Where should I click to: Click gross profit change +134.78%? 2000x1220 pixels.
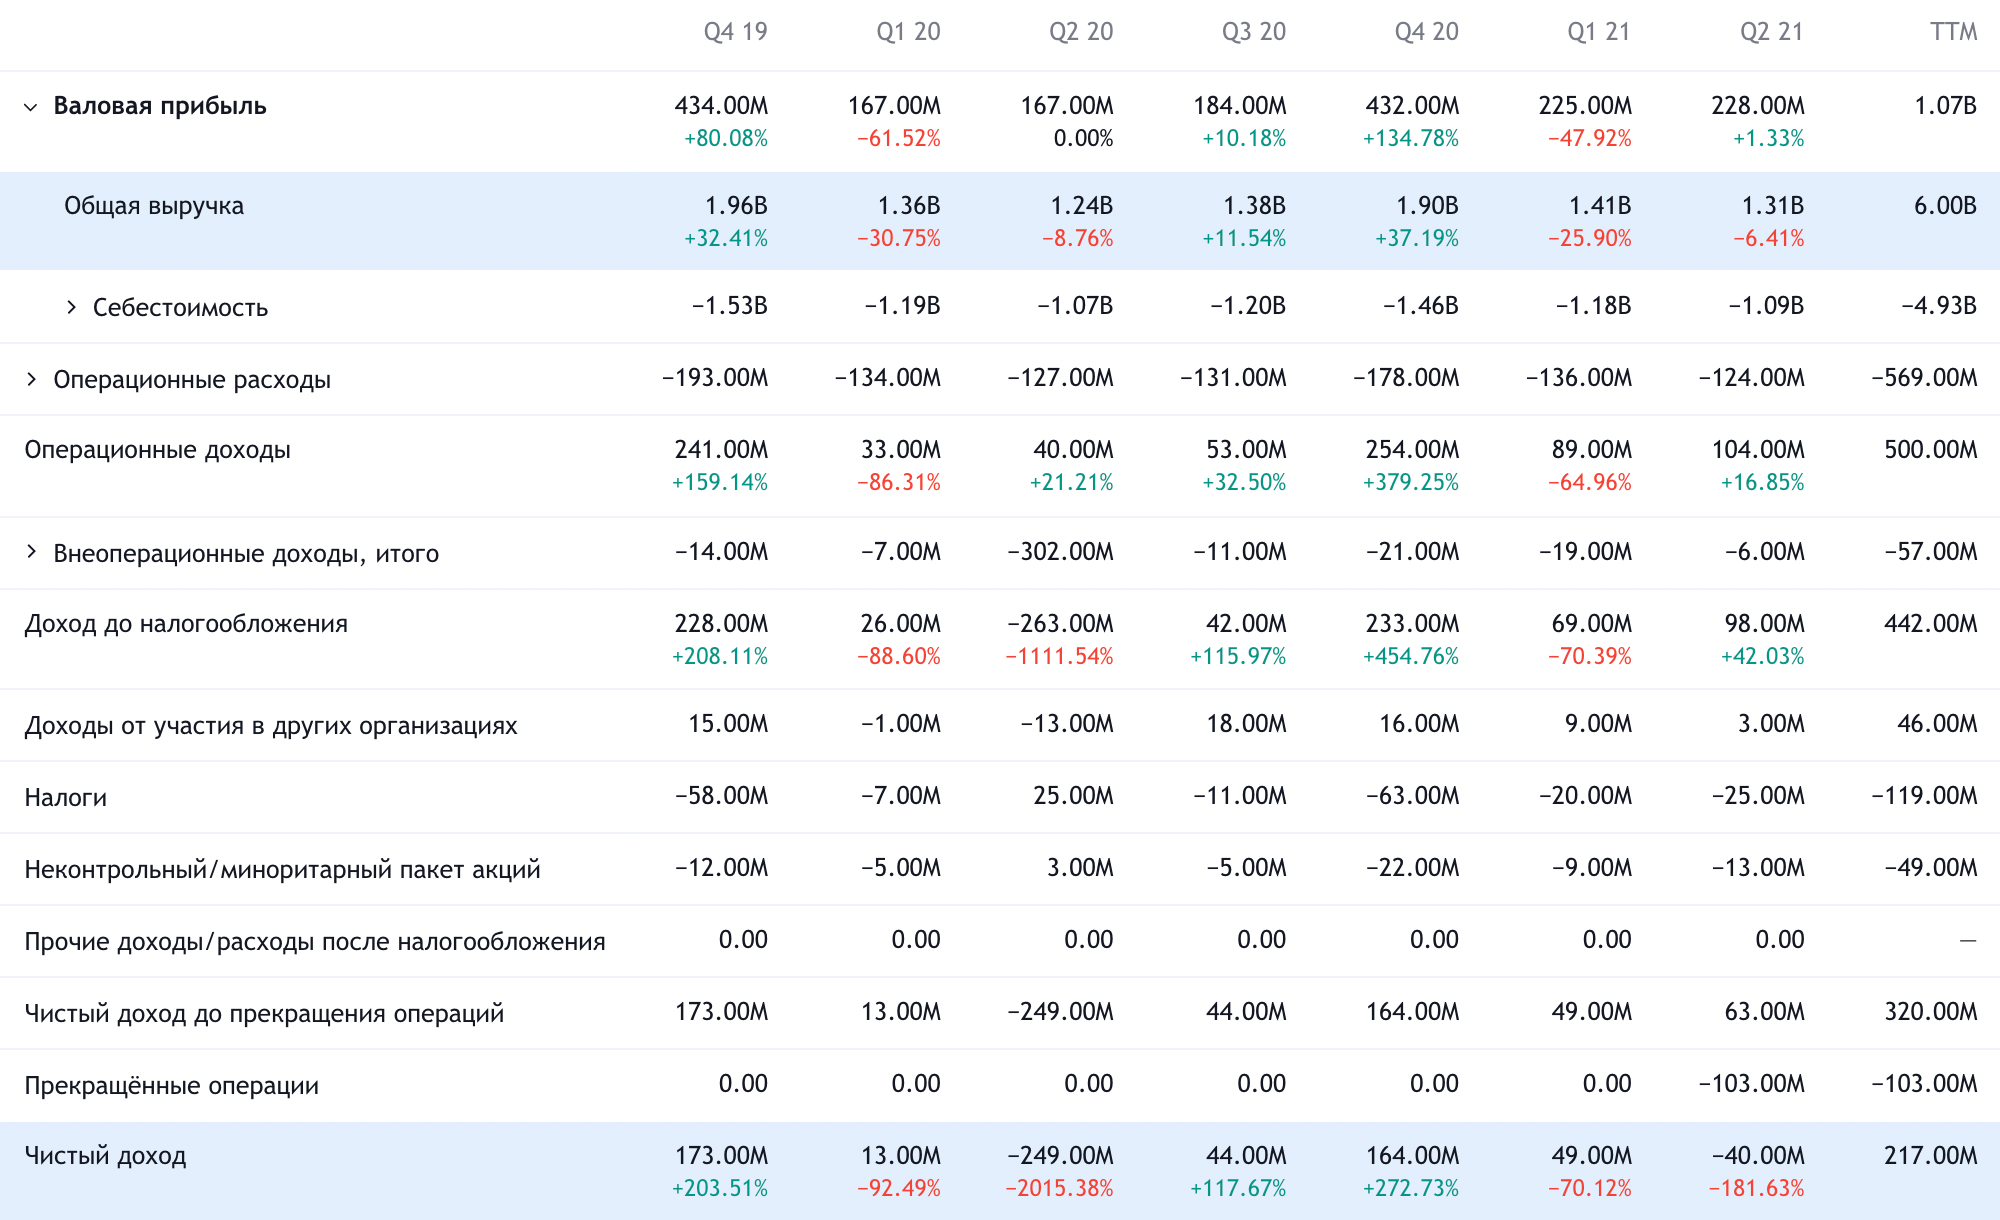[1410, 138]
